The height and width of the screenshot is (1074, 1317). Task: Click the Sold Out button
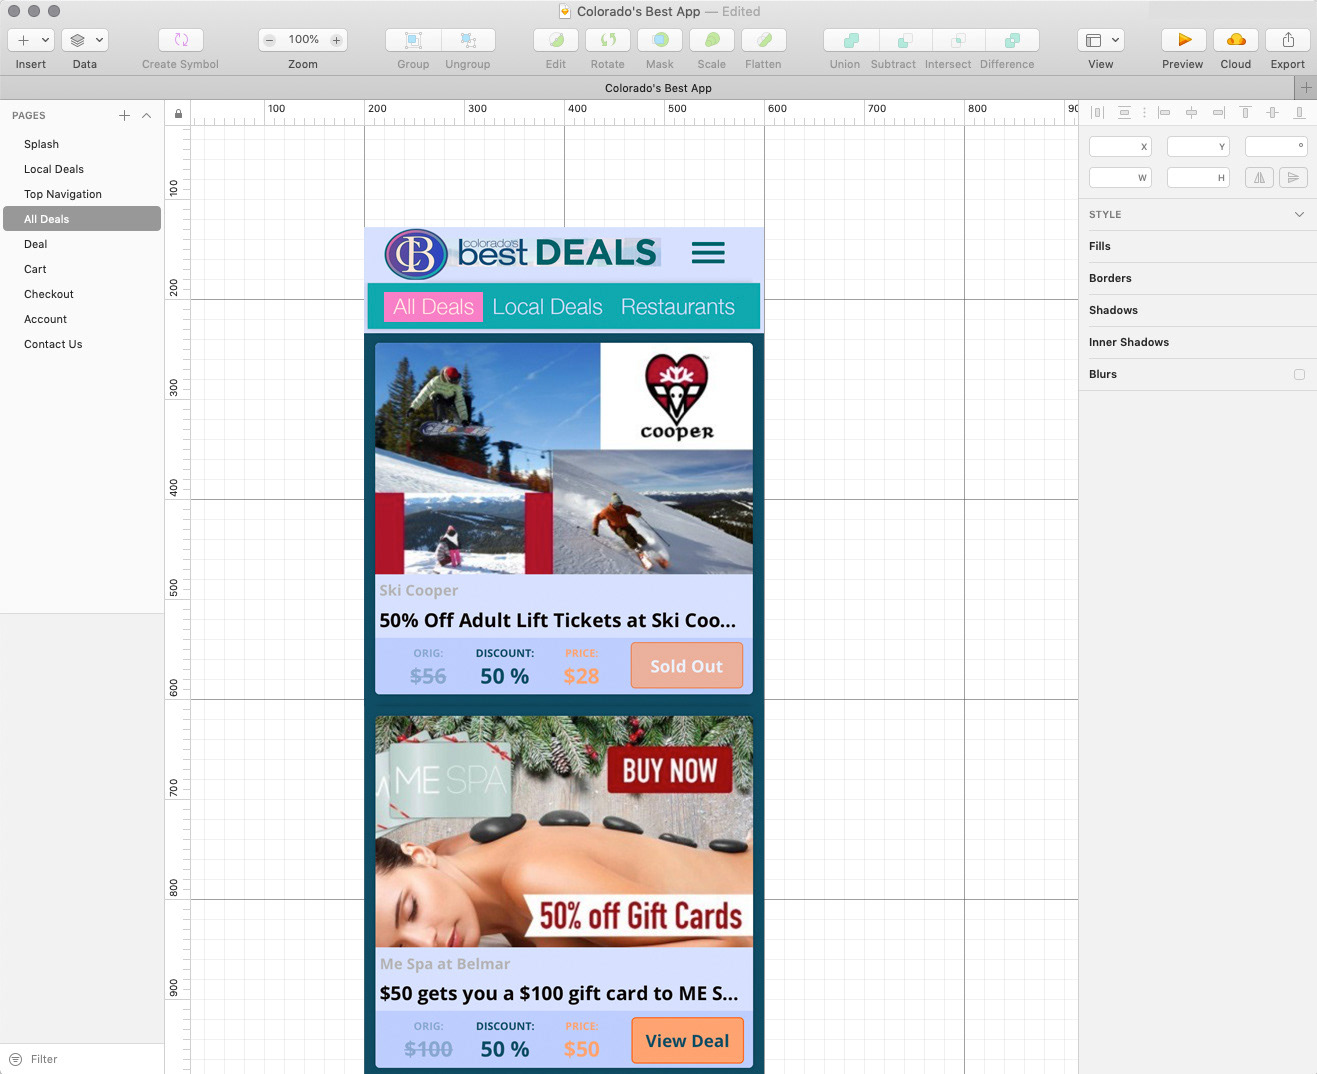tap(687, 666)
